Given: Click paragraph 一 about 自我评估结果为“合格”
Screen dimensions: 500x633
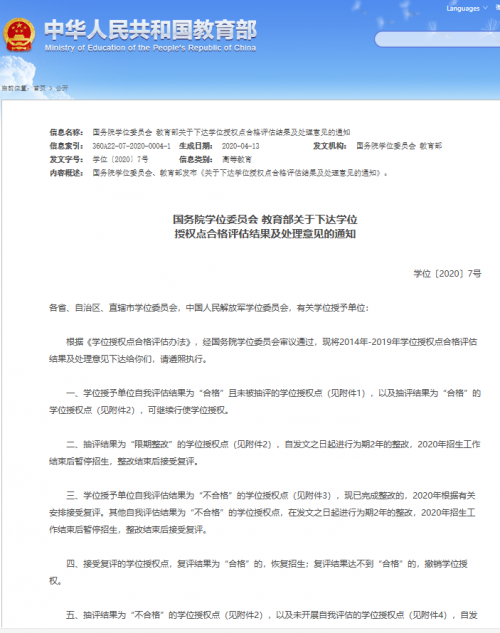Looking at the screenshot, I should point(265,401).
